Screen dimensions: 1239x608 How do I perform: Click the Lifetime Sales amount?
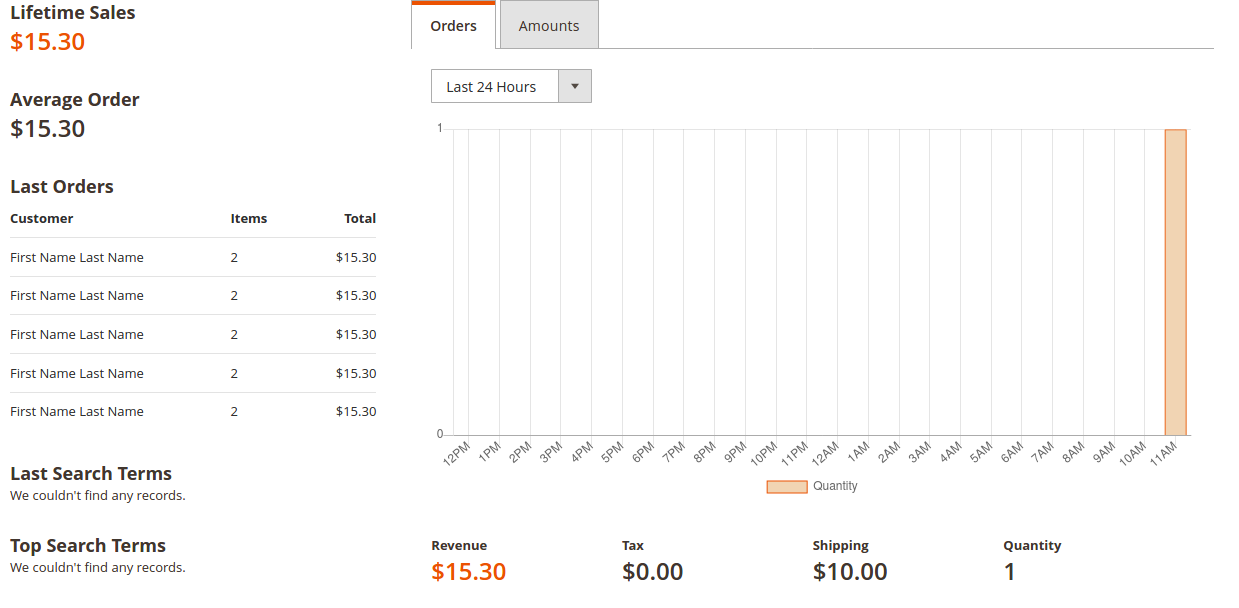click(x=46, y=42)
